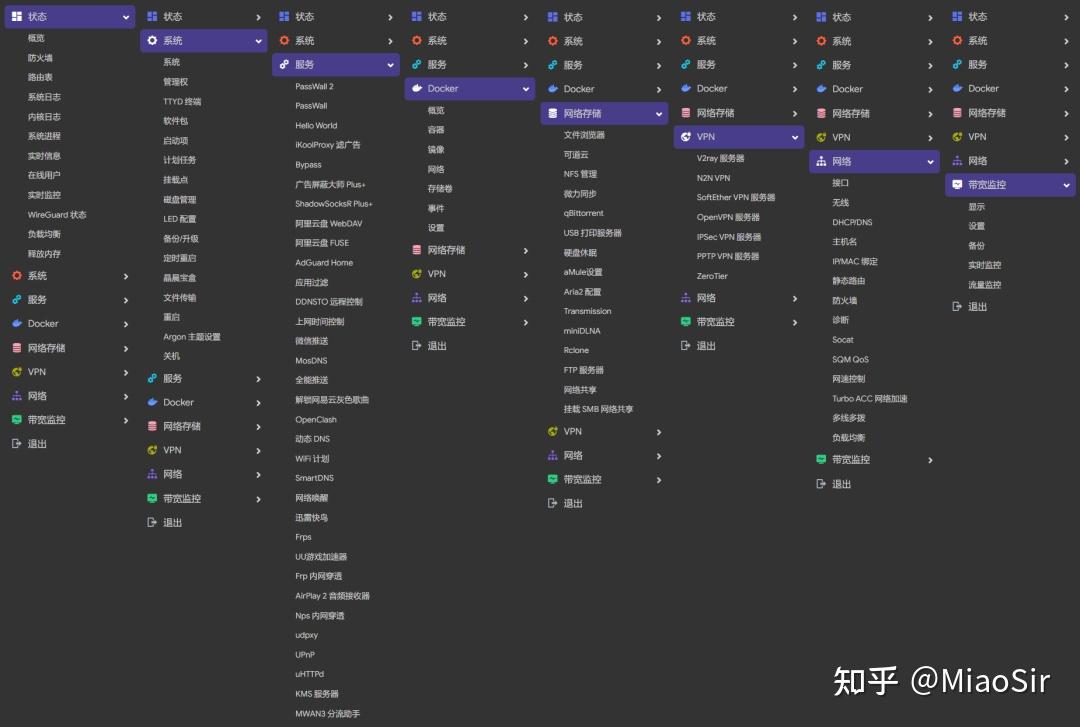1080x727 pixels.
Task: Select the 软件包 menu item
Action: point(175,121)
